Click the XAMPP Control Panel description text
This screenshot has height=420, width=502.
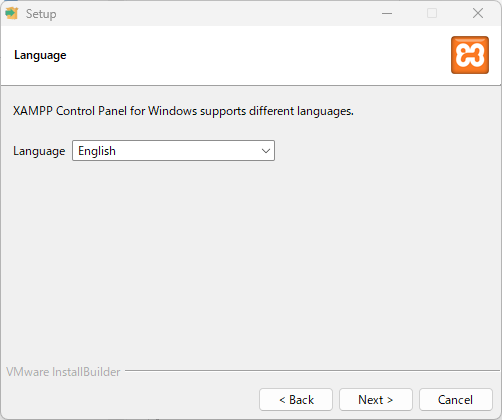click(x=183, y=111)
